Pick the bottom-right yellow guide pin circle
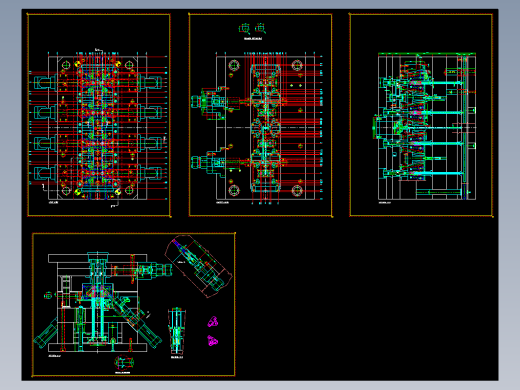520x390 pixels. click(117, 191)
